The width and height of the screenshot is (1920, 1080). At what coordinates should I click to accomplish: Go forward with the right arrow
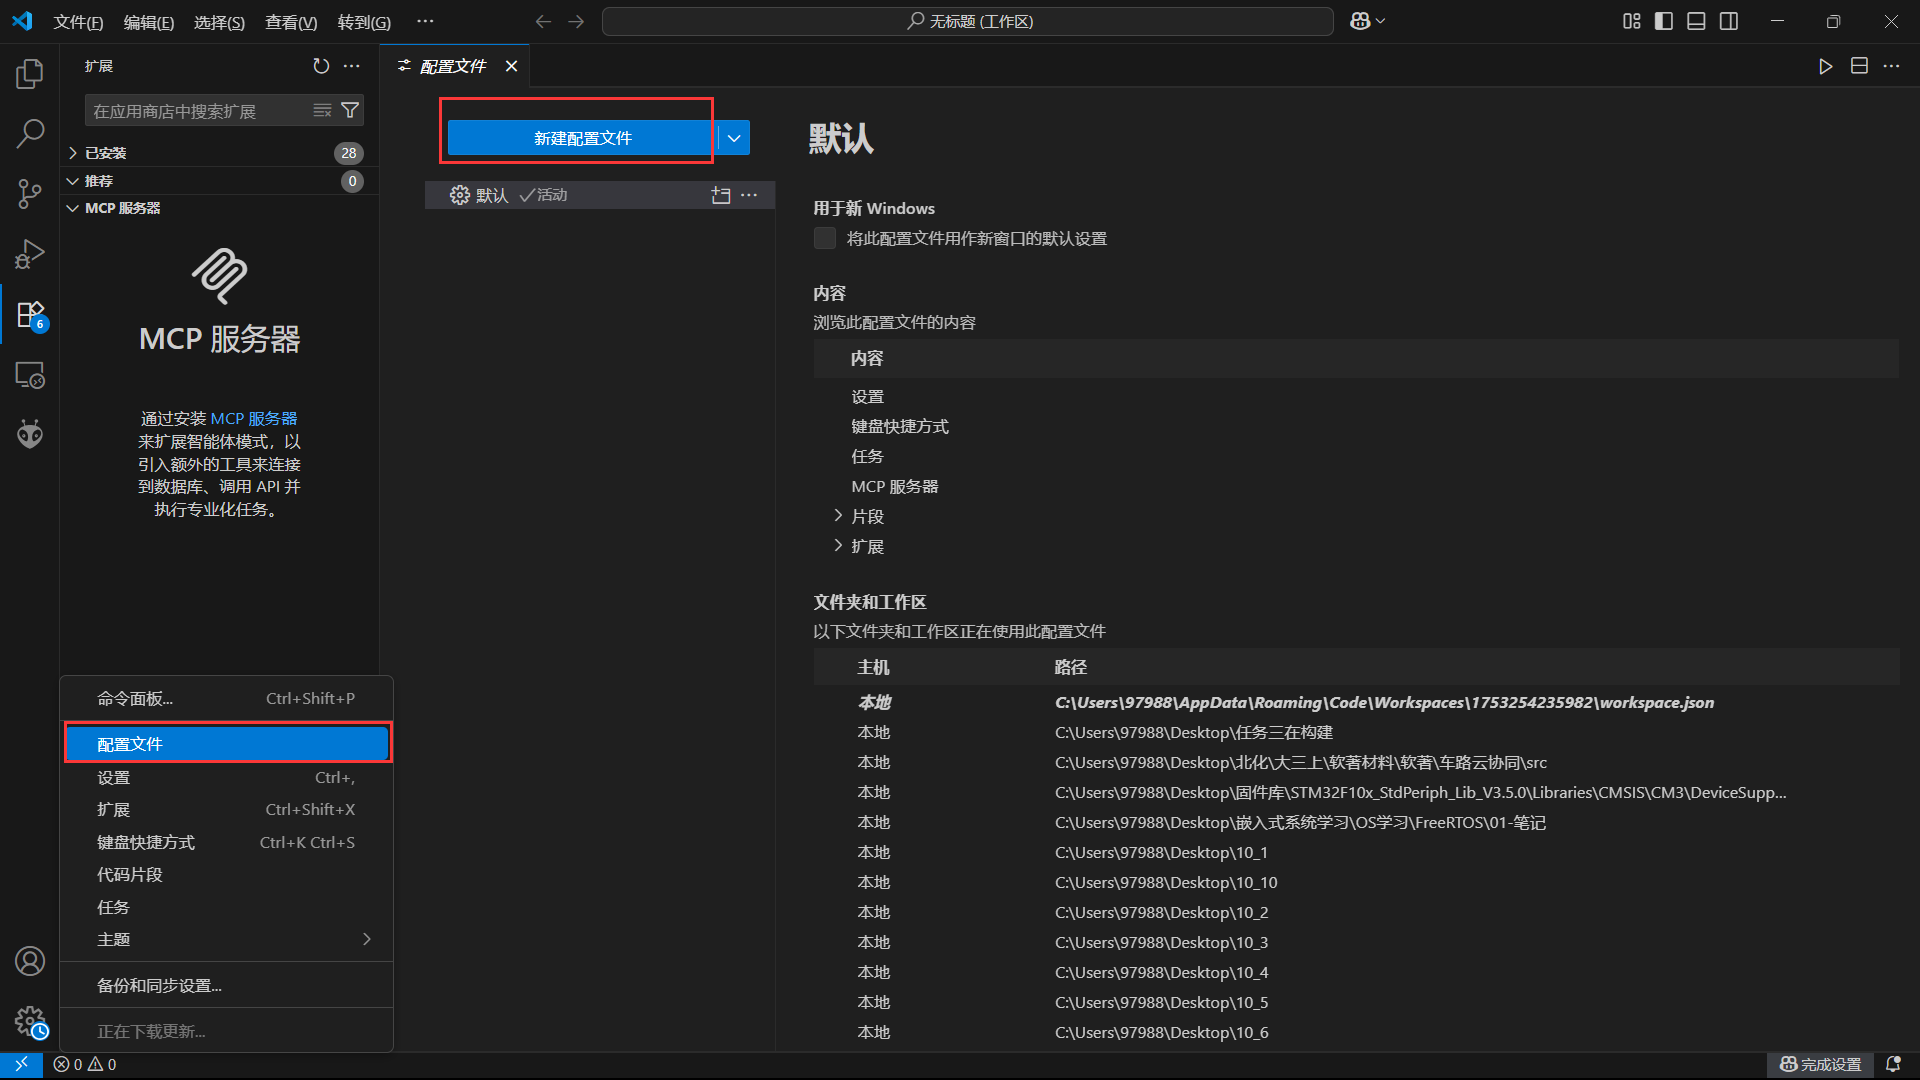(x=576, y=21)
